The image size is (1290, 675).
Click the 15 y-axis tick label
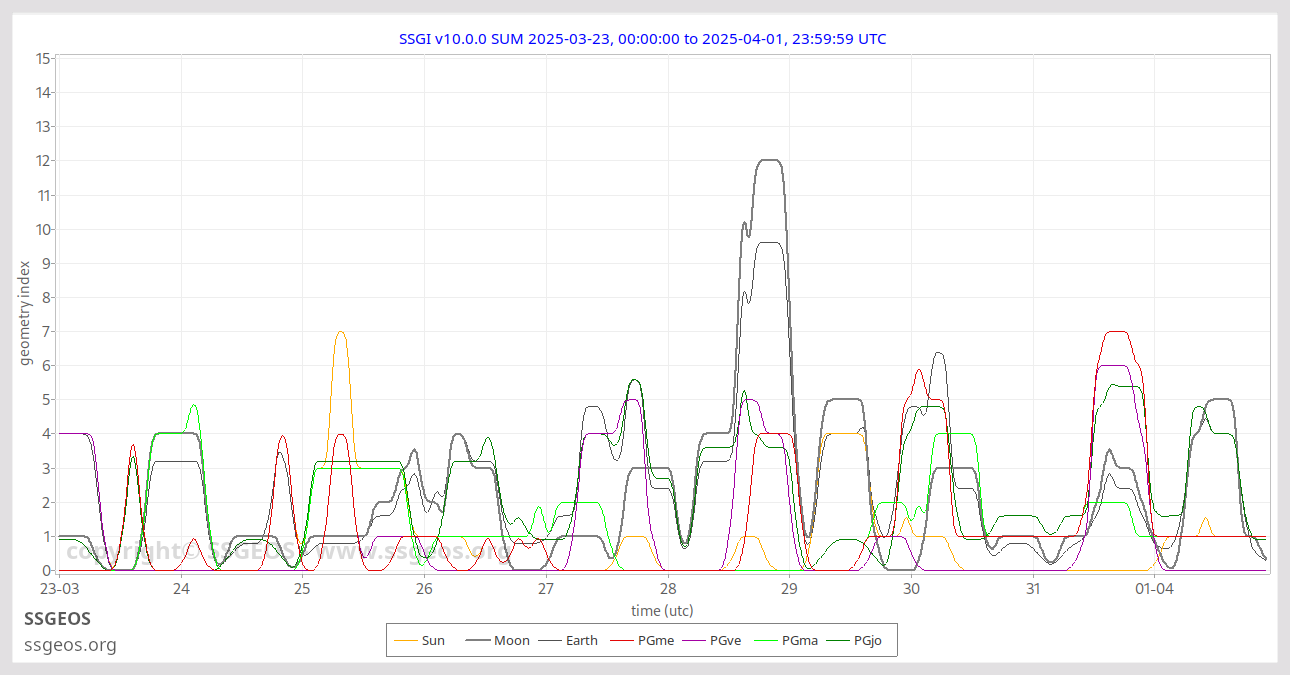click(42, 58)
